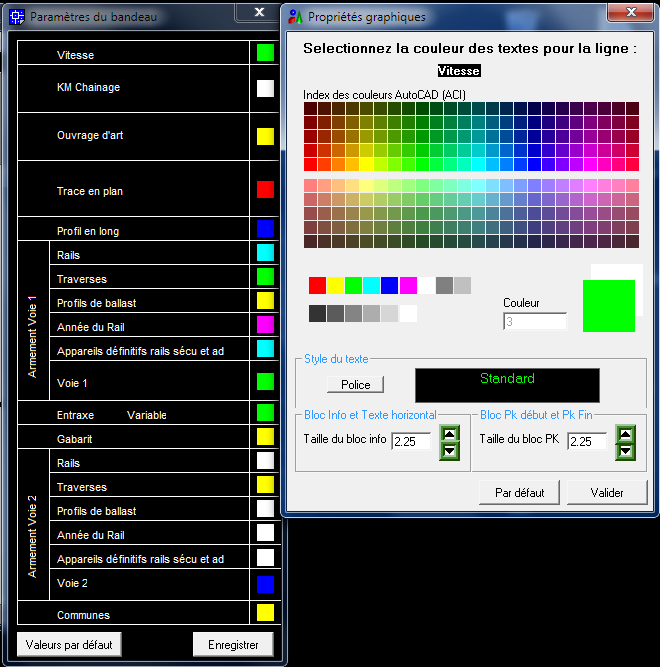Pick the cyan standard color swatch in palette
This screenshot has height=667, width=660.
pos(371,285)
